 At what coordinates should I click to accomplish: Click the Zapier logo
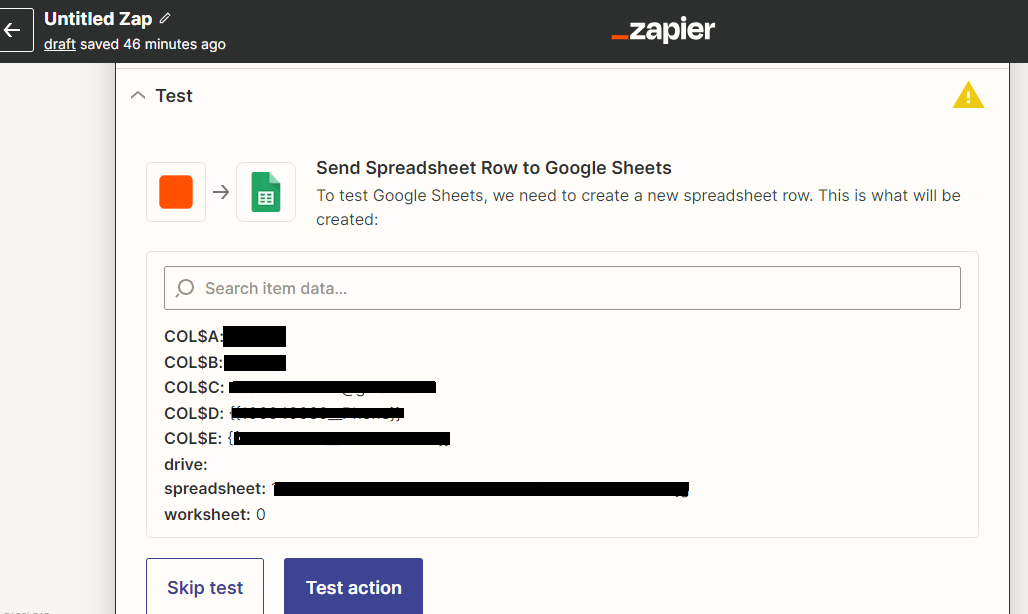663,30
